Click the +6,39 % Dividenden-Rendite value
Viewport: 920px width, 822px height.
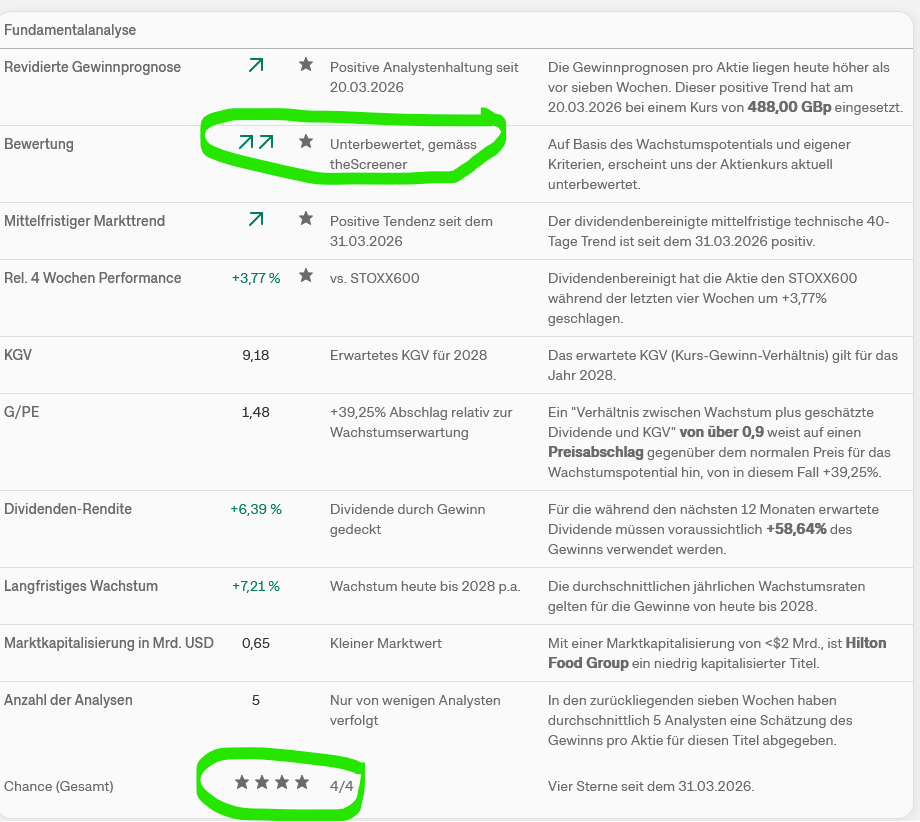[x=256, y=509]
